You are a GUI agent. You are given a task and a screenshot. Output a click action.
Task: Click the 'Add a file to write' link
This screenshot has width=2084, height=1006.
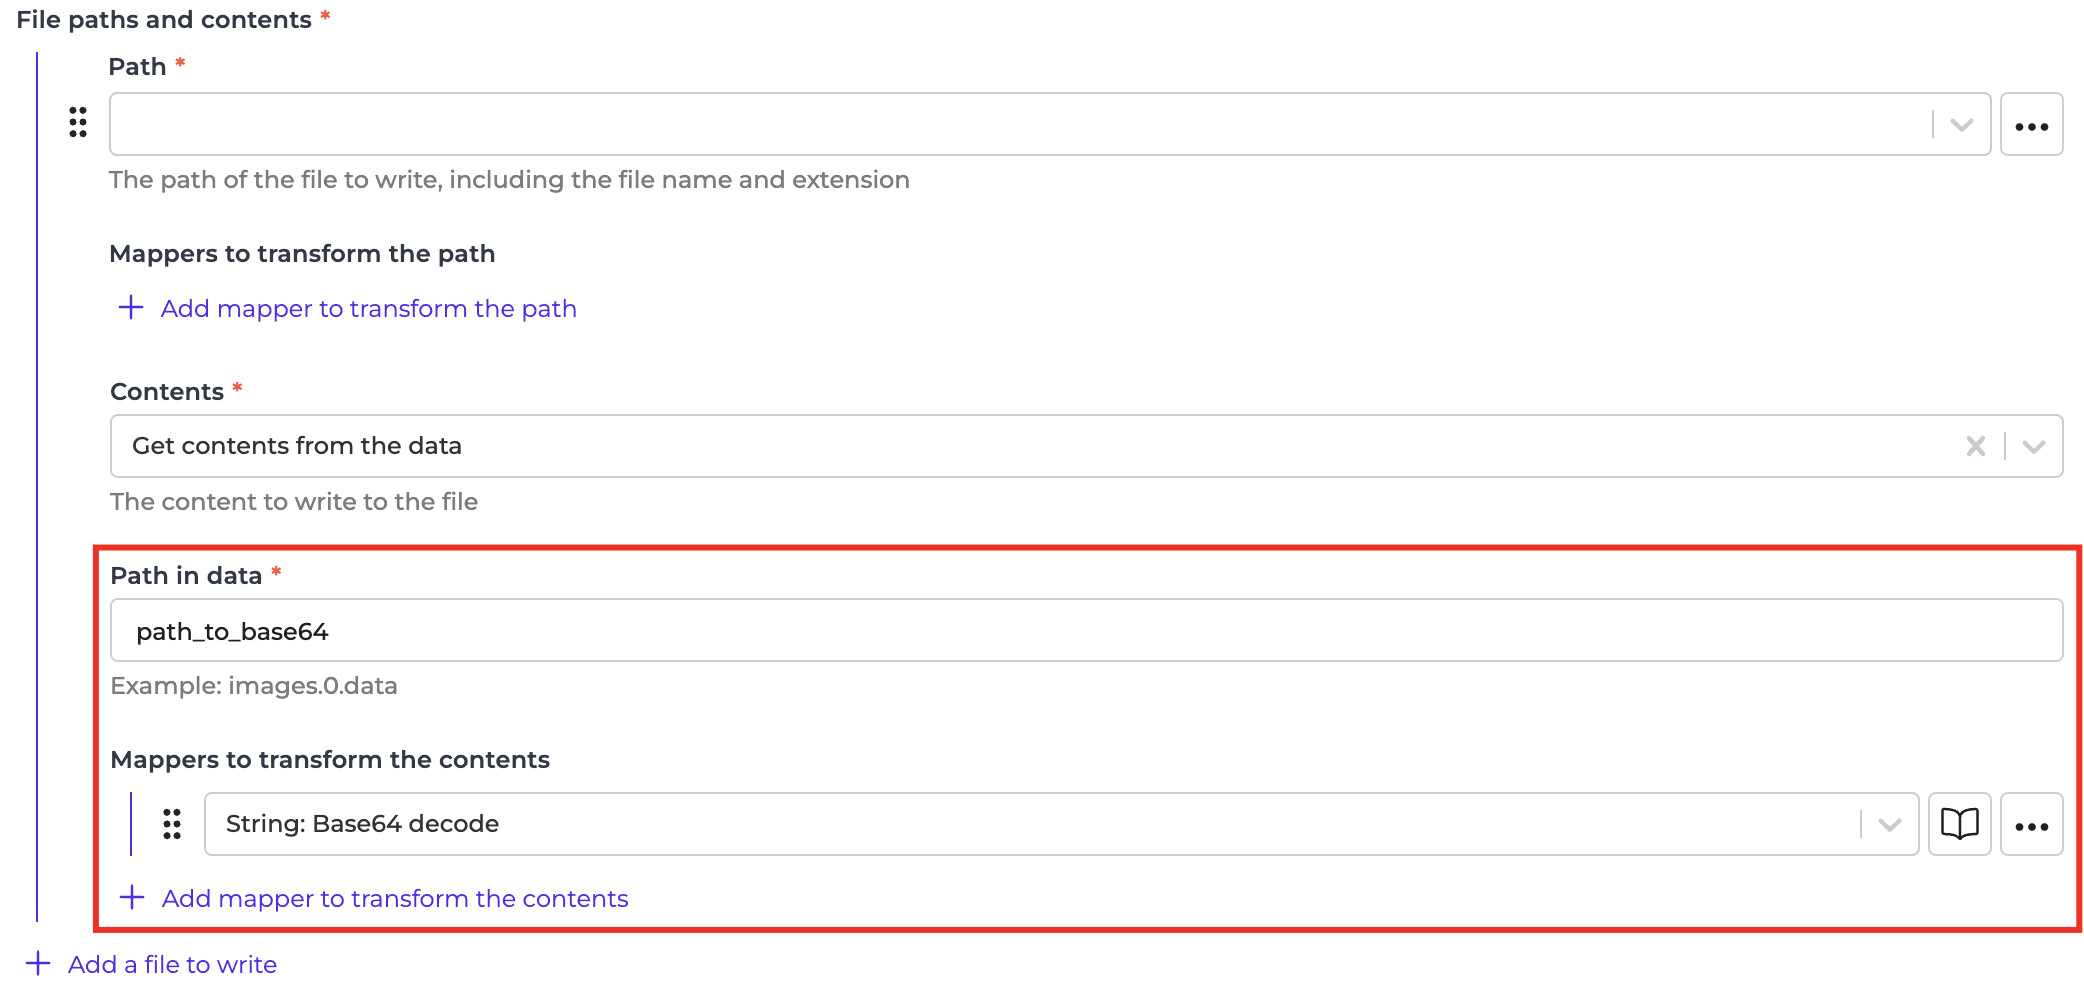[172, 965]
